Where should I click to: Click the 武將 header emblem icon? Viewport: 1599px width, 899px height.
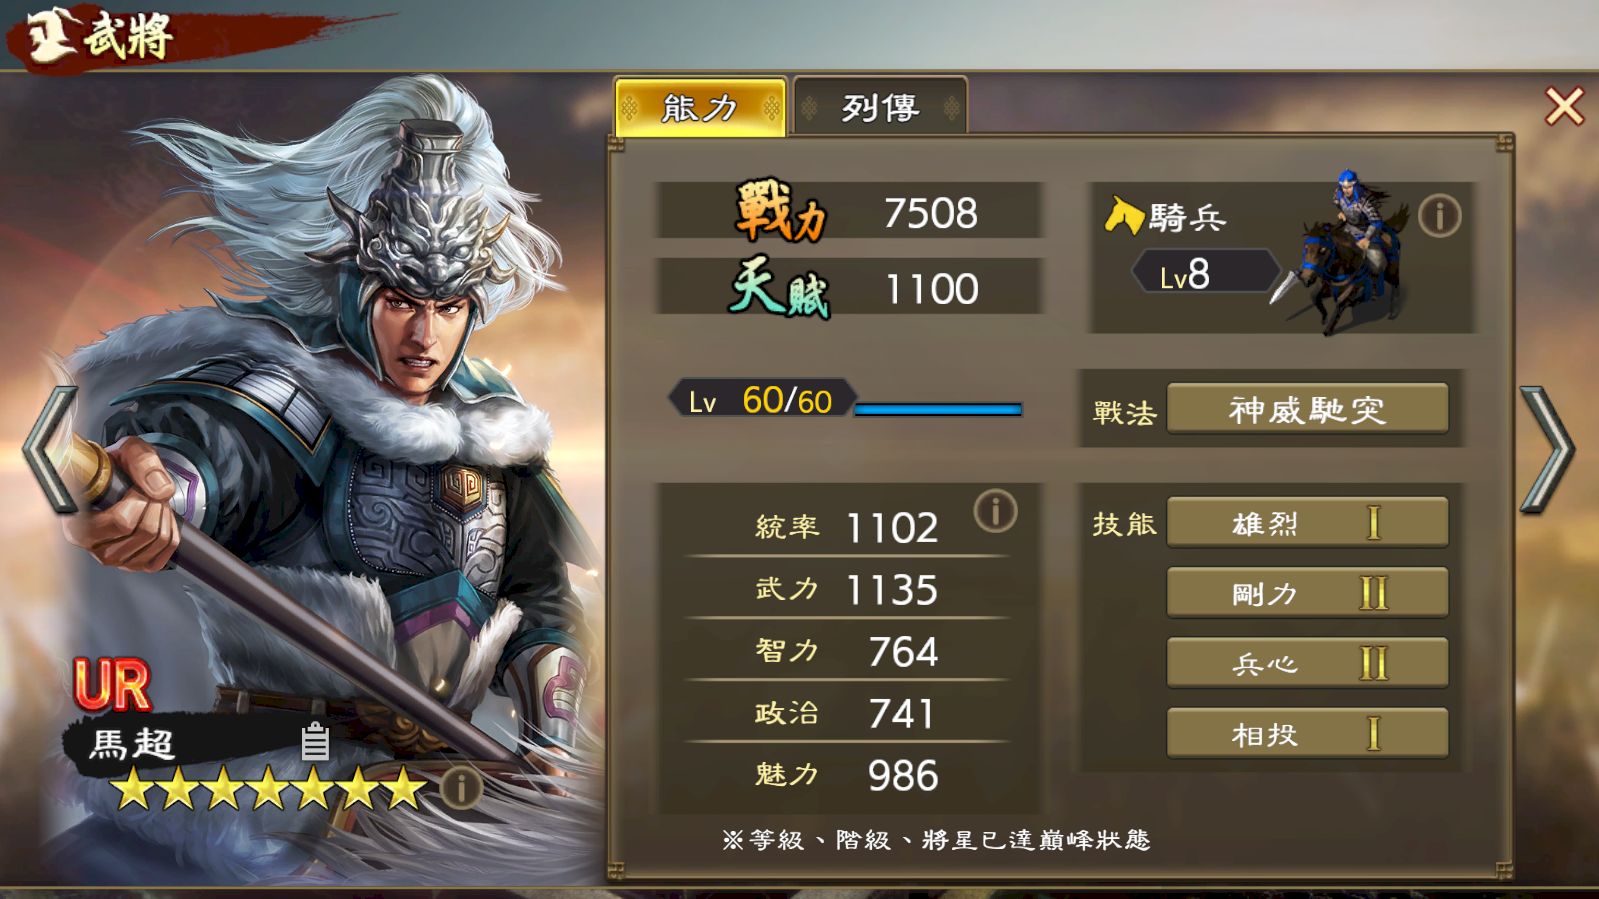[x=46, y=34]
